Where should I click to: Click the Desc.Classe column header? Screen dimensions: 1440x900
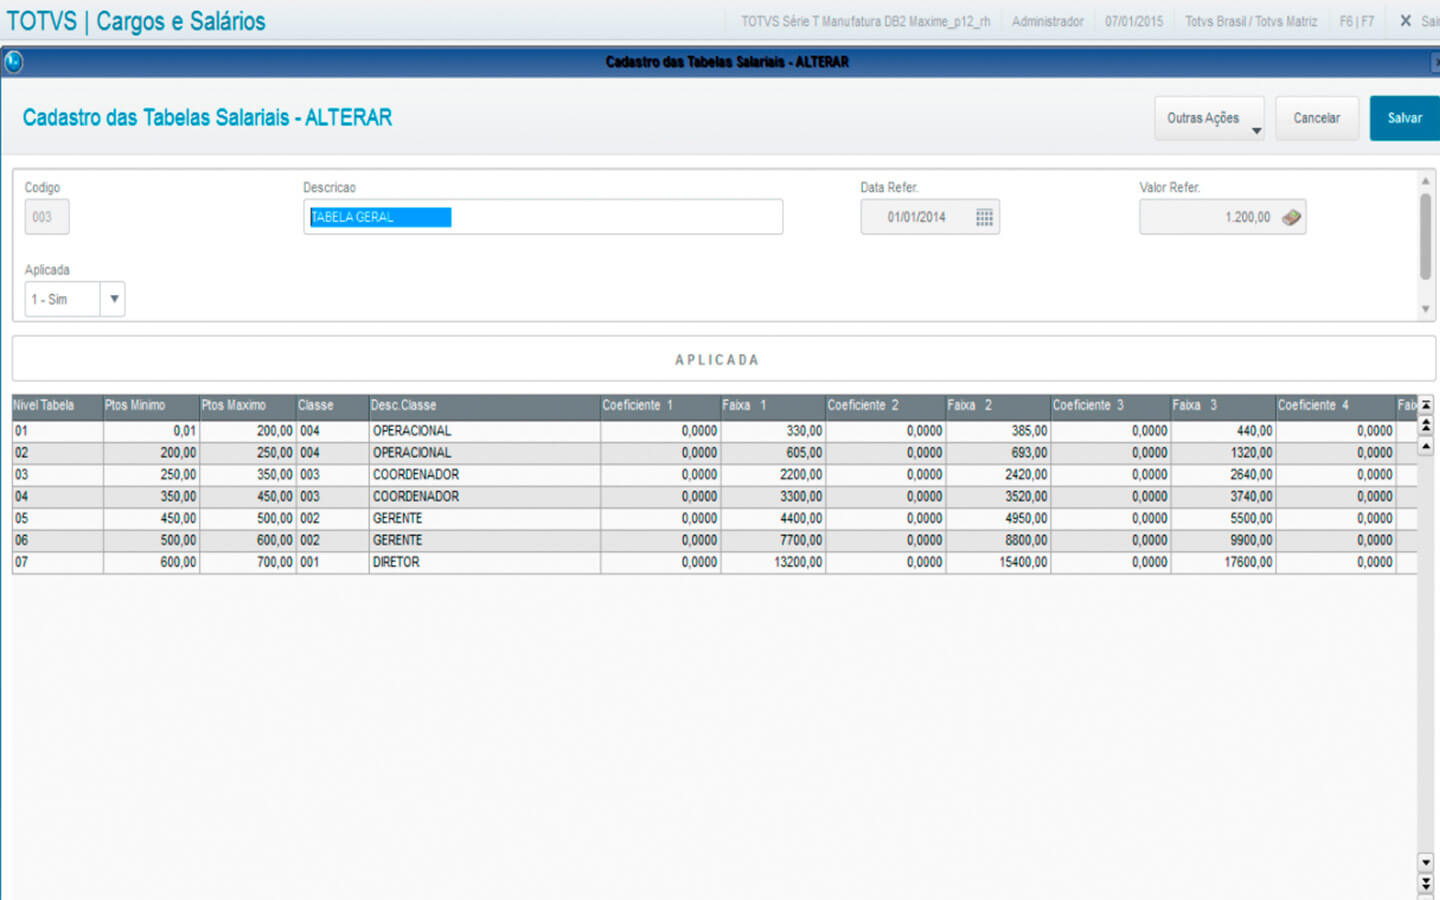tap(483, 406)
